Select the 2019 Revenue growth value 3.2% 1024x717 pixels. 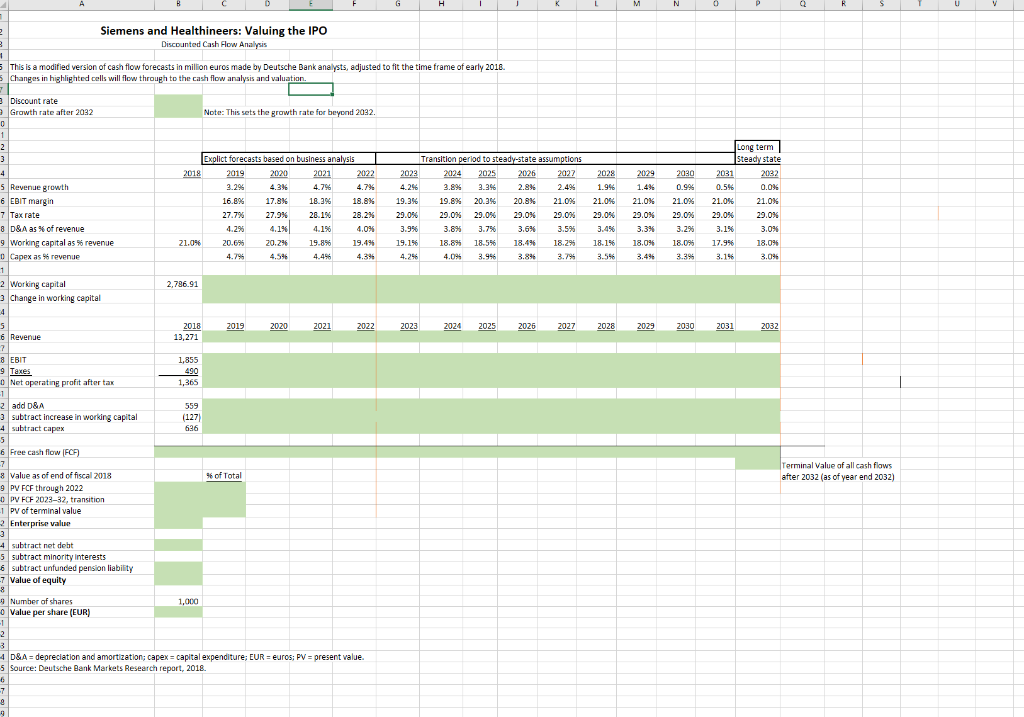(235, 187)
